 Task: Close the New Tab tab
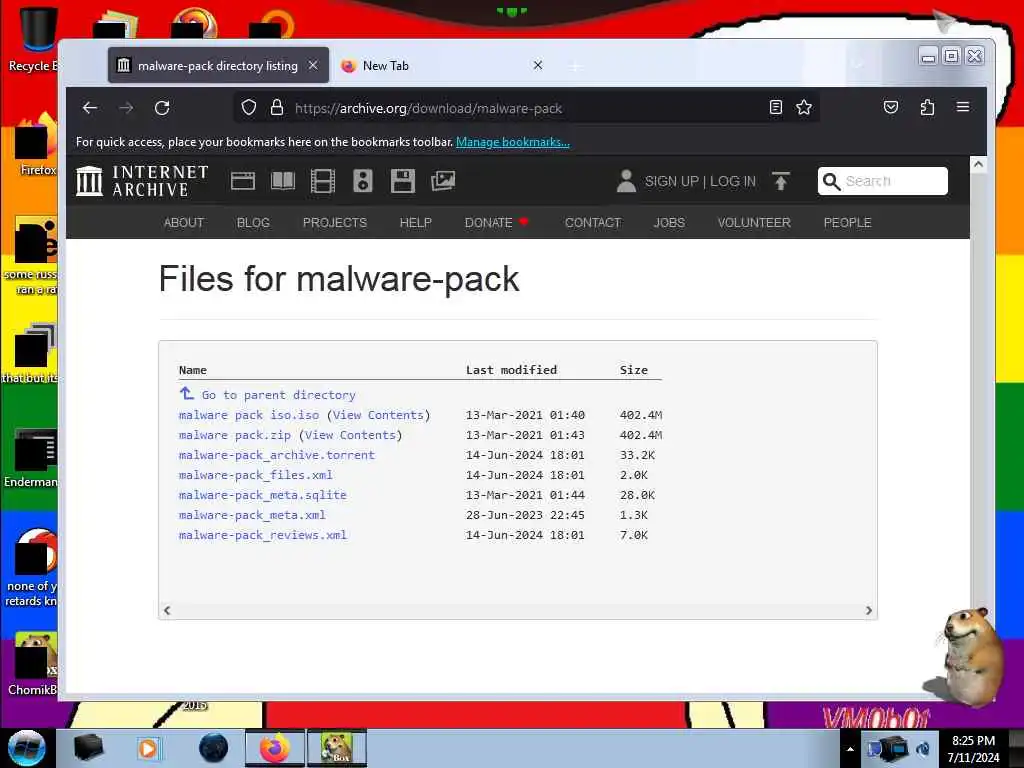click(537, 65)
